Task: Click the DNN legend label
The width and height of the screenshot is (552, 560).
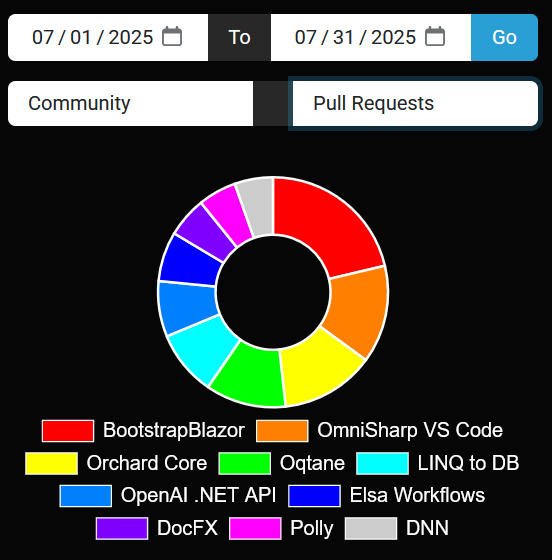Action: [427, 528]
